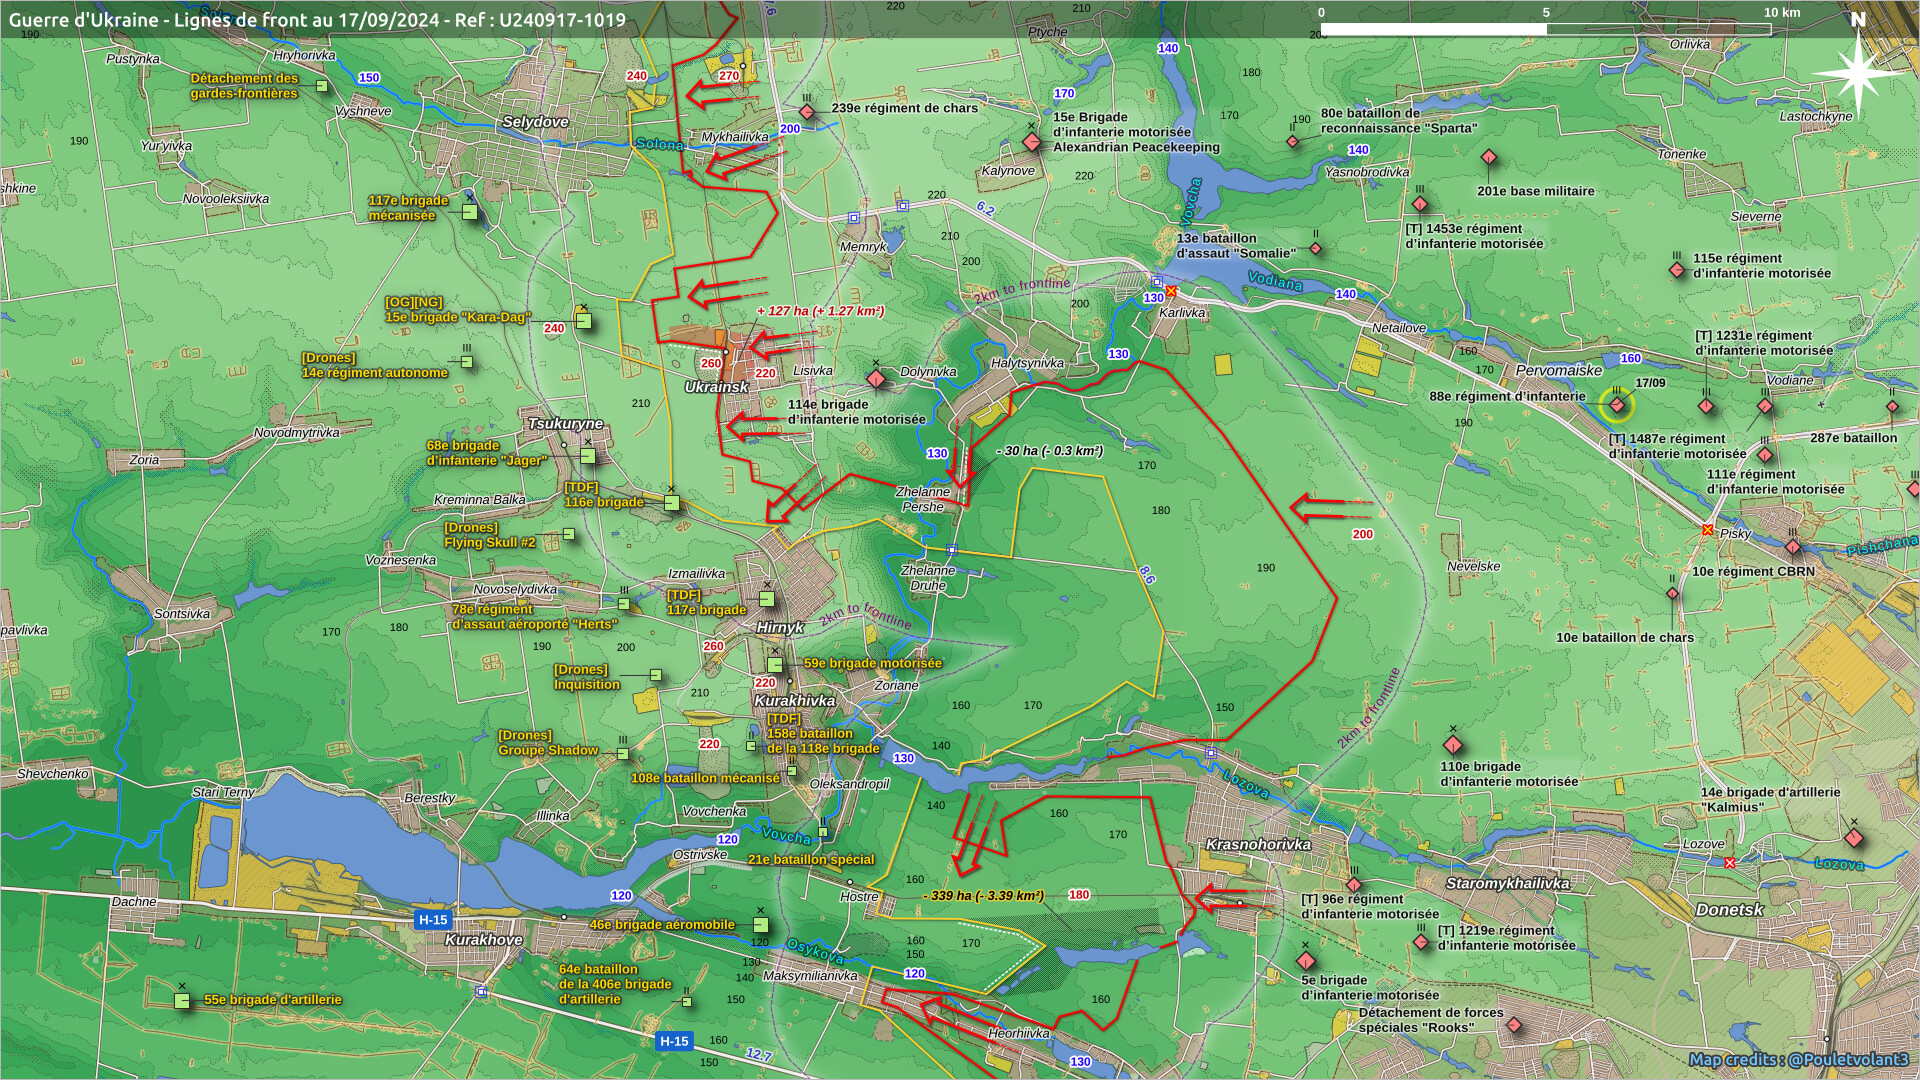Click the Map credits @Pouletvolant3 text

click(1800, 1059)
